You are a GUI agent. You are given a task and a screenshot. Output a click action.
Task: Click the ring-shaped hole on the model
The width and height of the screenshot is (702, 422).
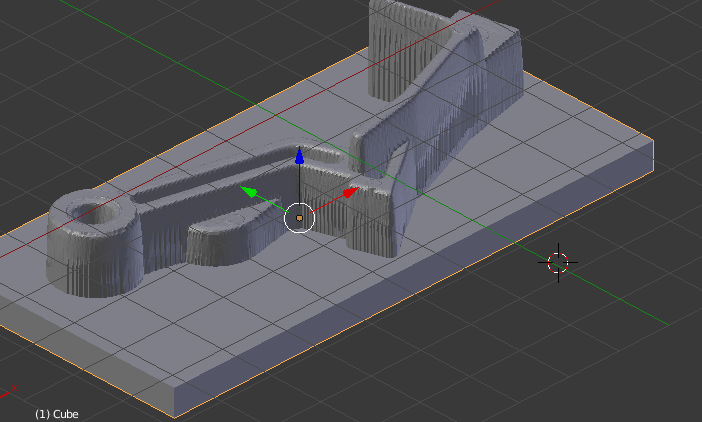pyautogui.click(x=97, y=213)
